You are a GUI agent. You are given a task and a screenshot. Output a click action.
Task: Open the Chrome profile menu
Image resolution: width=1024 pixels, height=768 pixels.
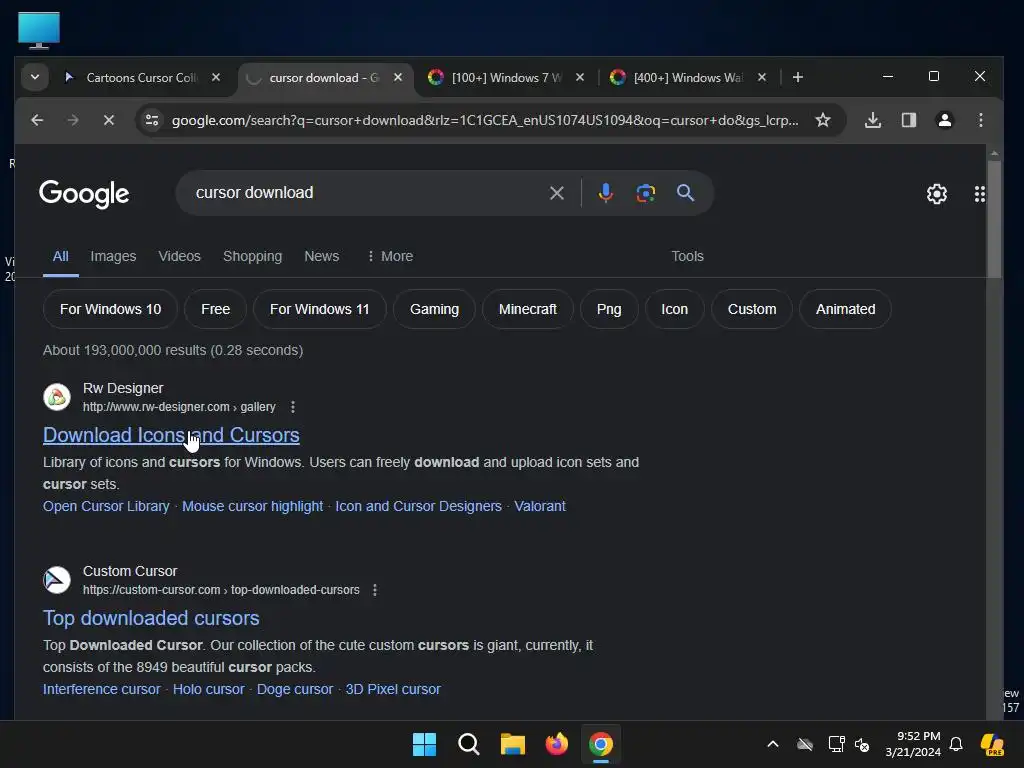point(945,120)
